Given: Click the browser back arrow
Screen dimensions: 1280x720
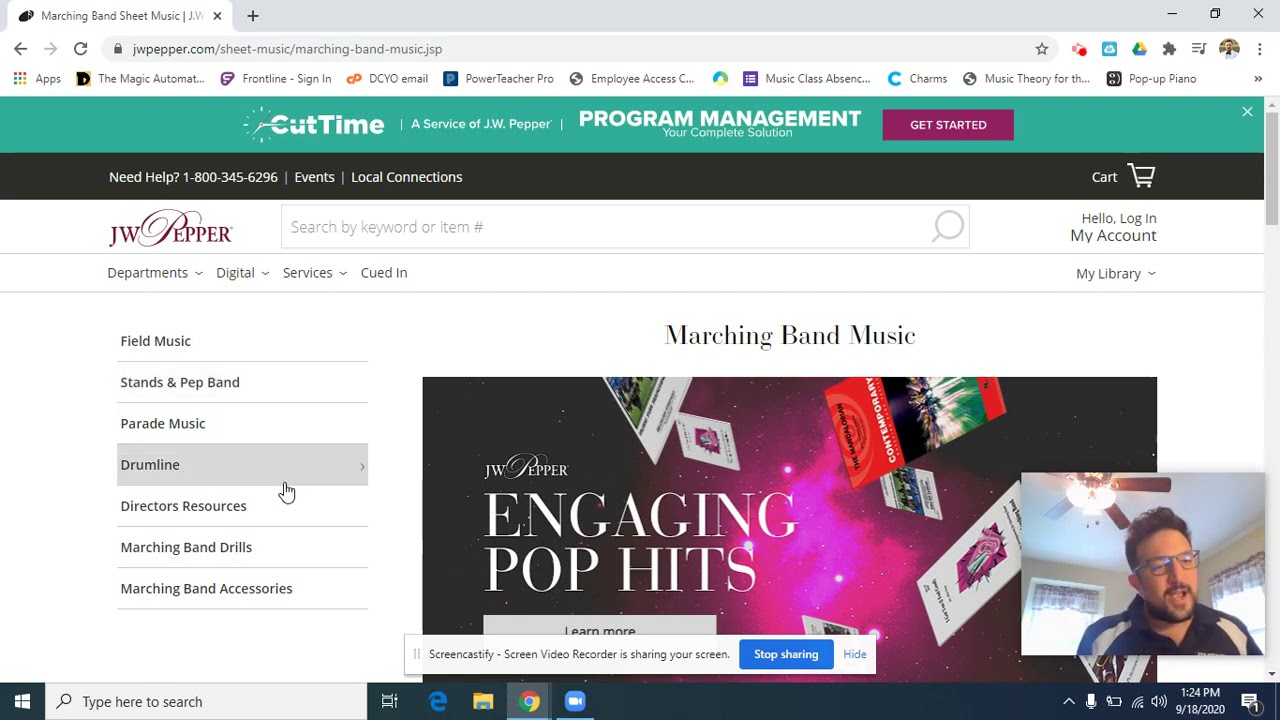Looking at the screenshot, I should pyautogui.click(x=20, y=48).
